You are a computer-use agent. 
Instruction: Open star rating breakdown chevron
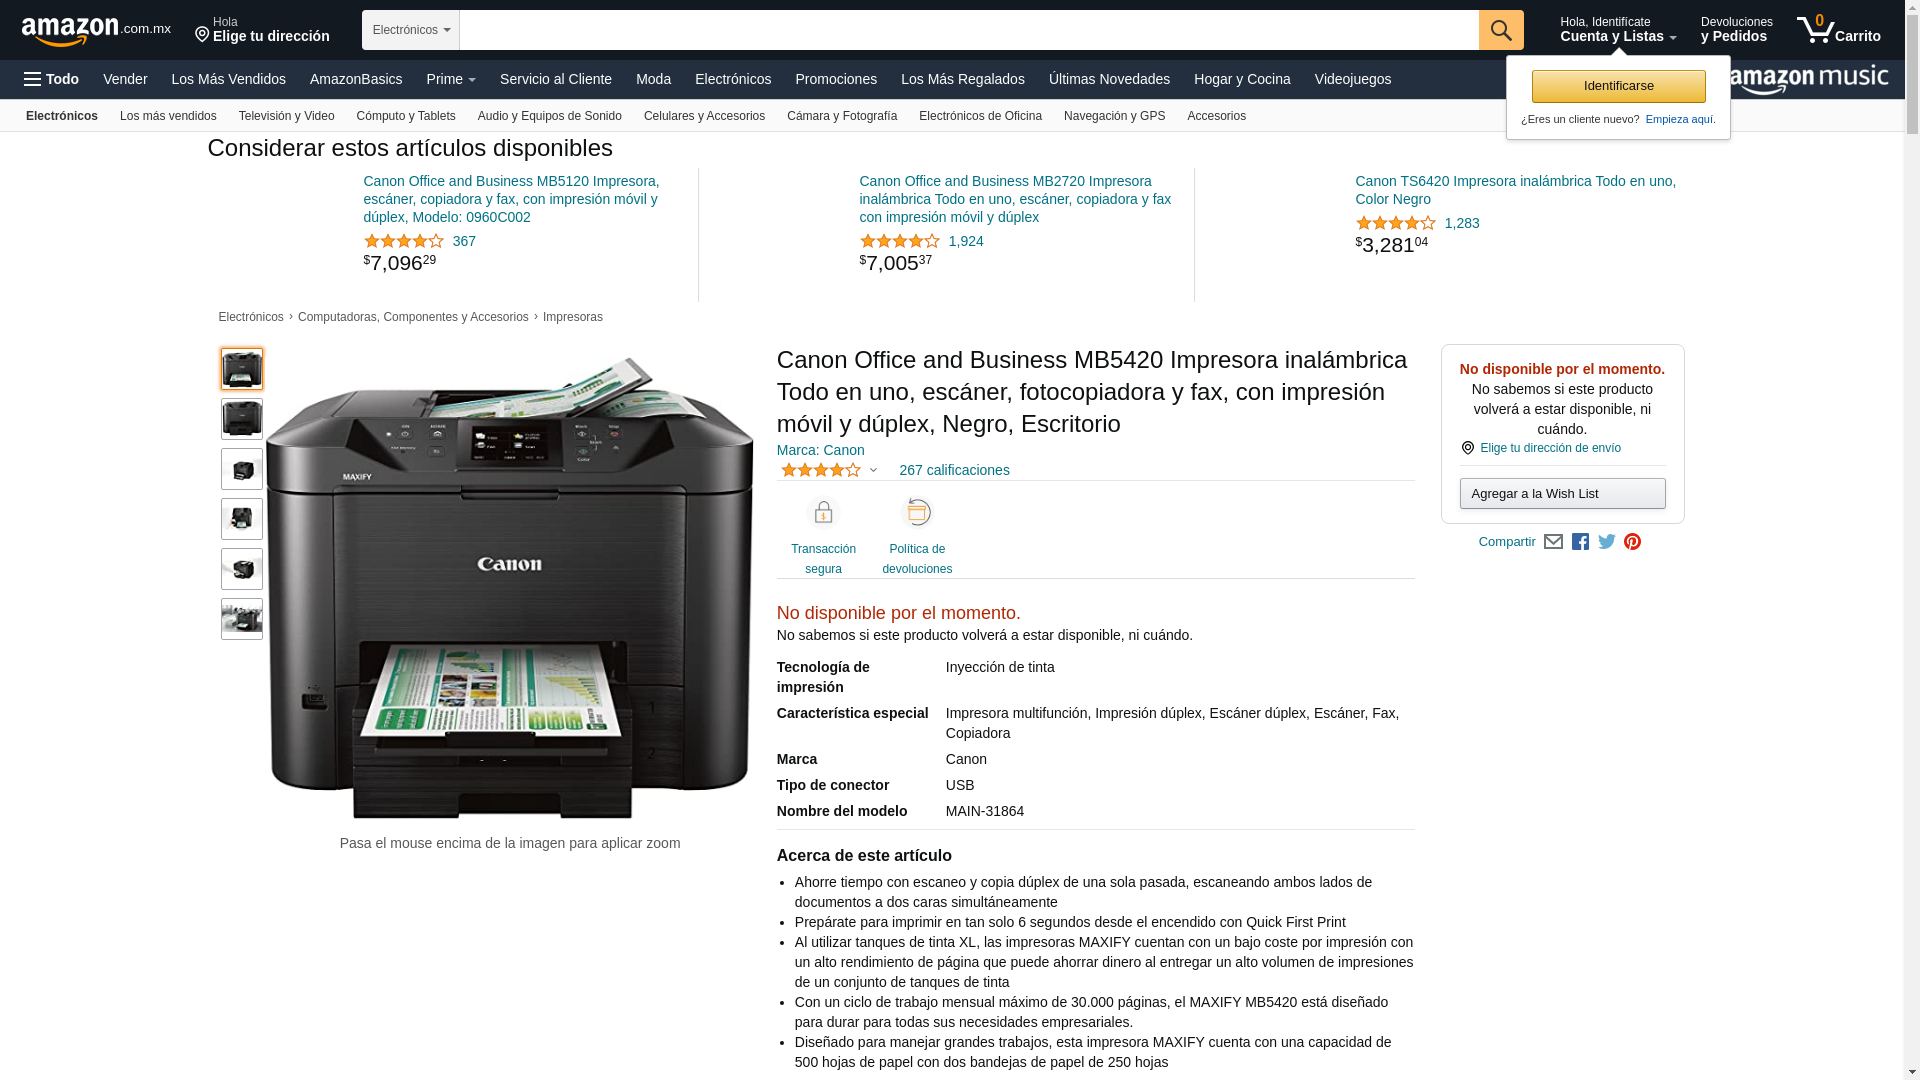pyautogui.click(x=873, y=470)
